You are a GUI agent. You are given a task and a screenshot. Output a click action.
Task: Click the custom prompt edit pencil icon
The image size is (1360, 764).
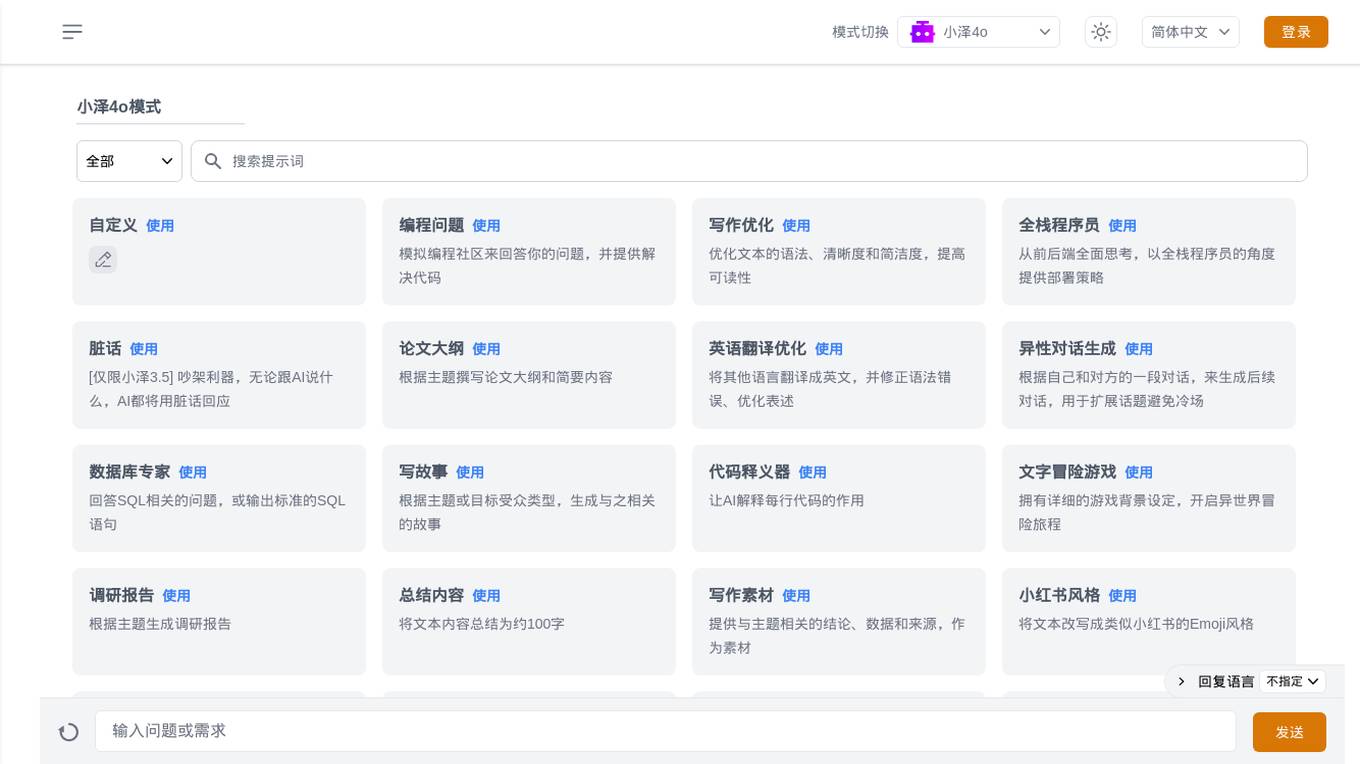pos(103,260)
